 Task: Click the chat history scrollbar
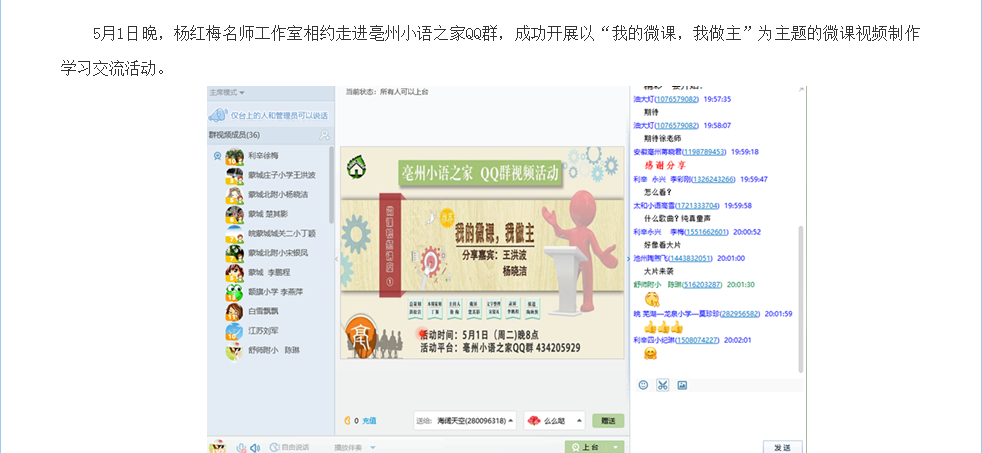[x=800, y=299]
